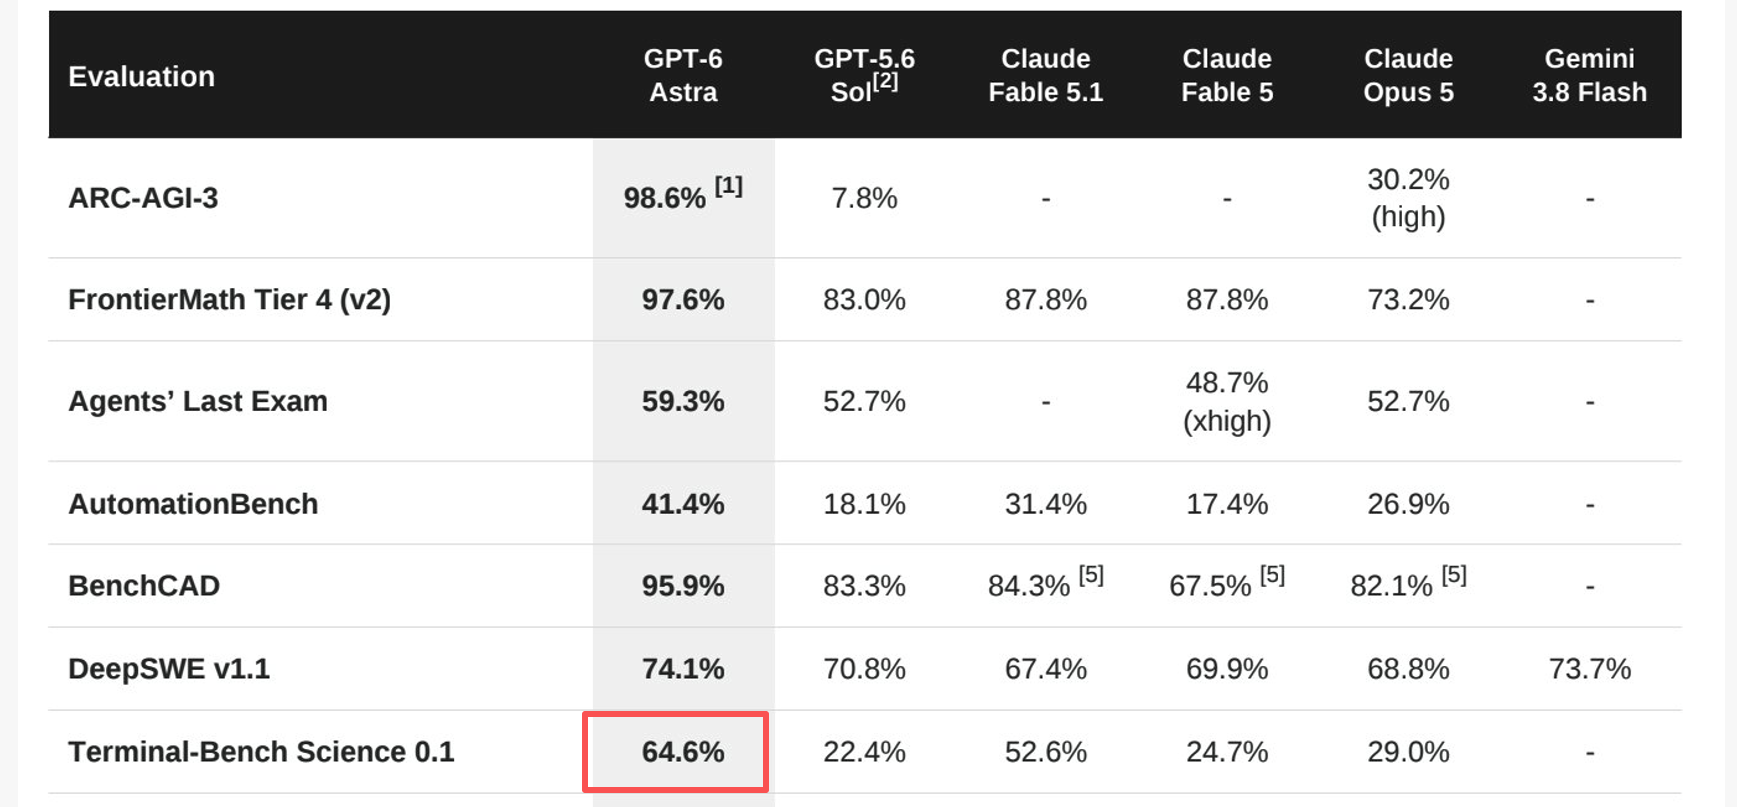
Task: Click the Claude Opus 5 column header
Action: [x=1408, y=75]
